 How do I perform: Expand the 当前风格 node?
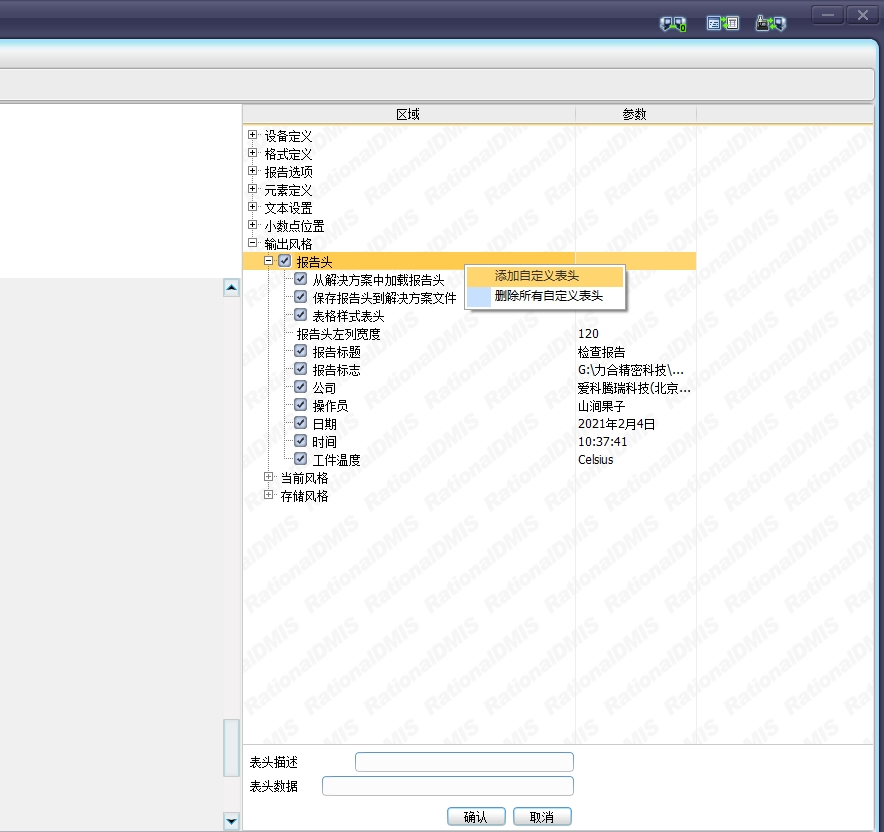coord(269,477)
